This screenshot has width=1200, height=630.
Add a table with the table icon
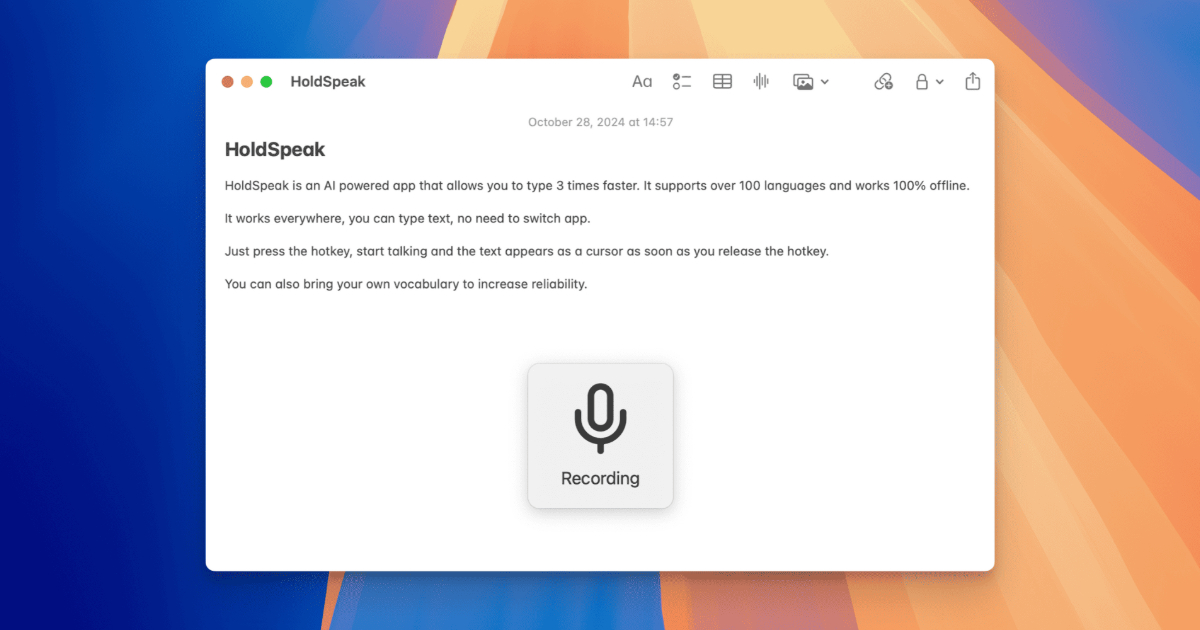click(722, 82)
